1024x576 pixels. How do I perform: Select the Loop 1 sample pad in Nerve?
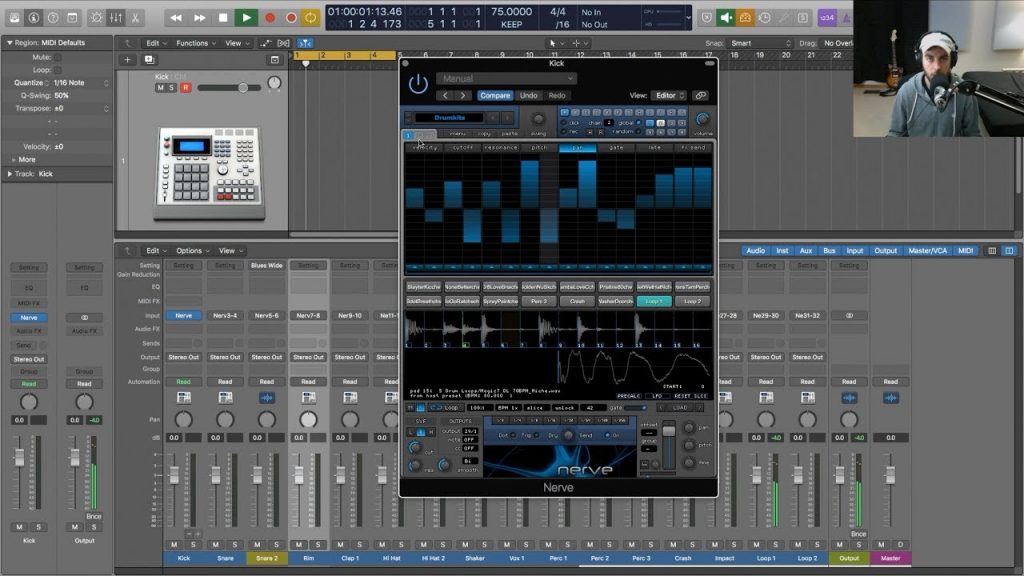click(654, 302)
